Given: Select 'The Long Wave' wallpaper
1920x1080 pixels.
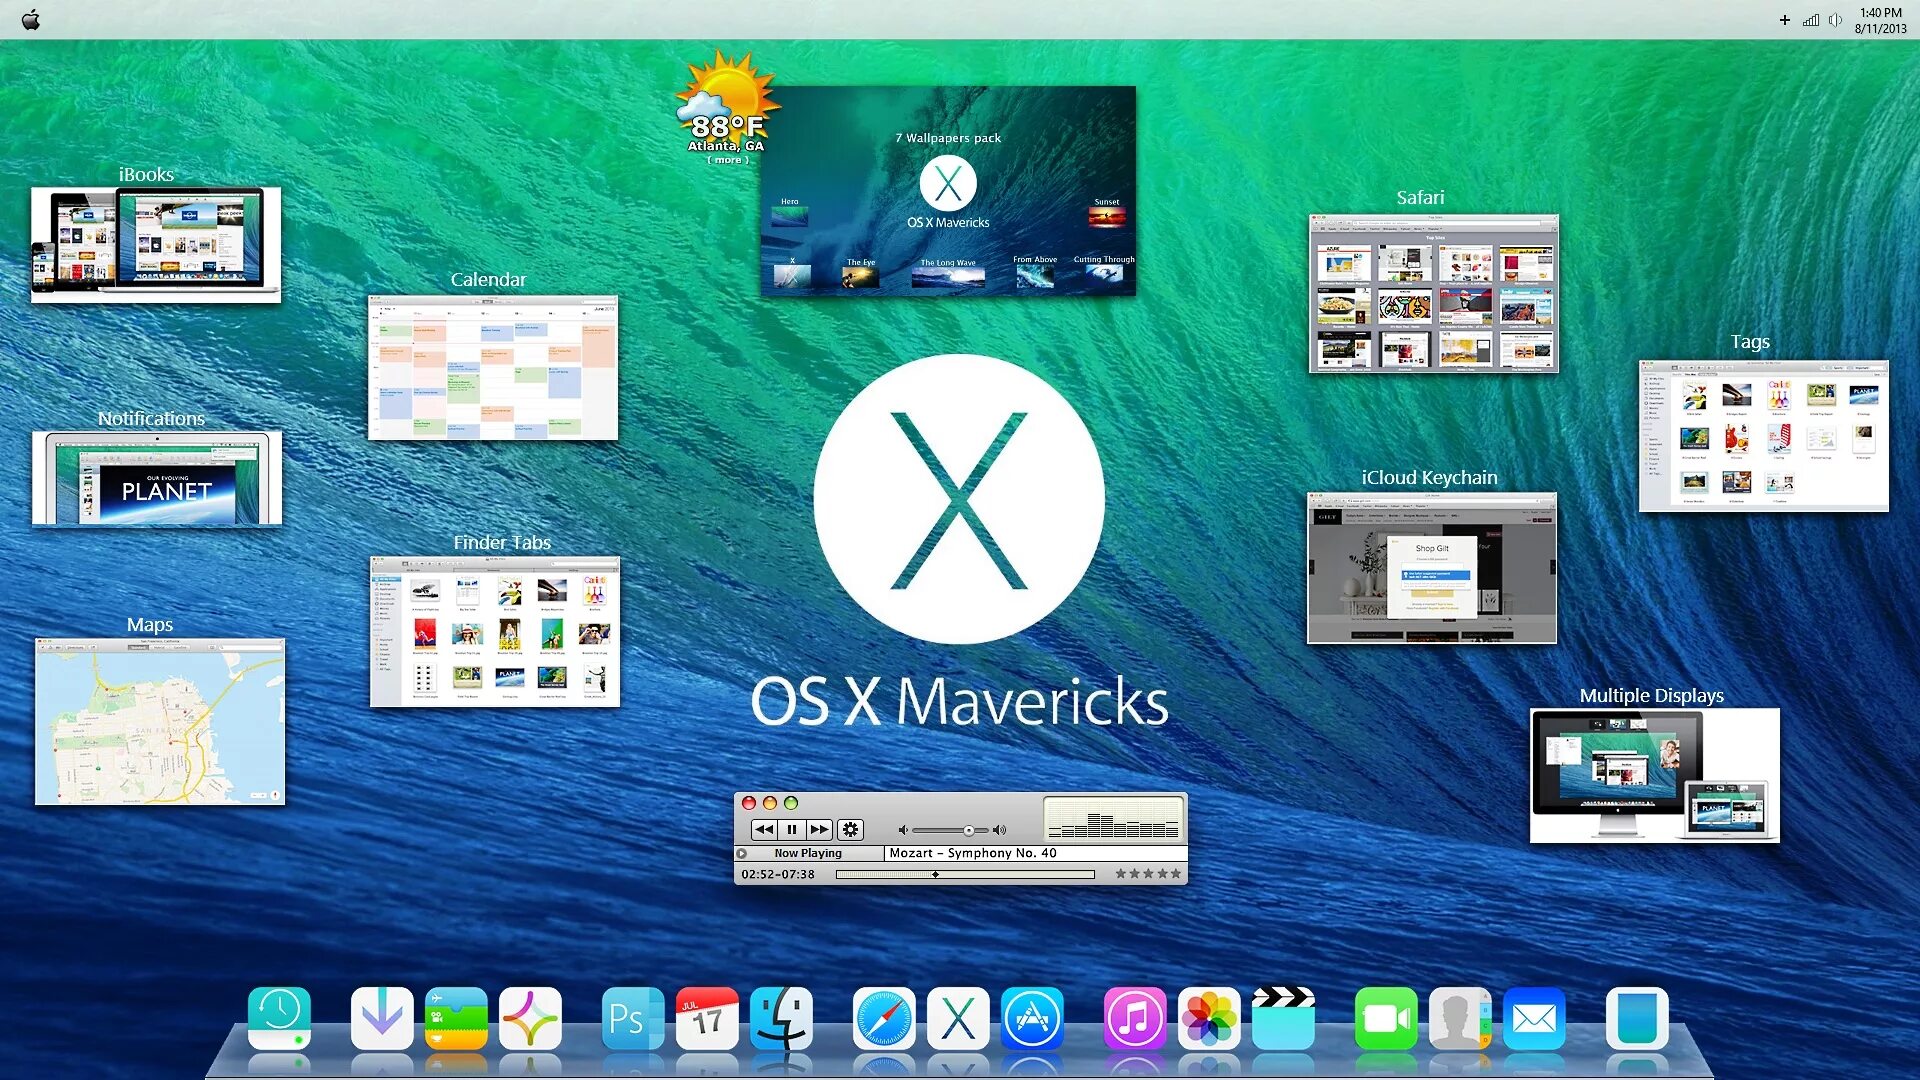Looking at the screenshot, I should (948, 275).
